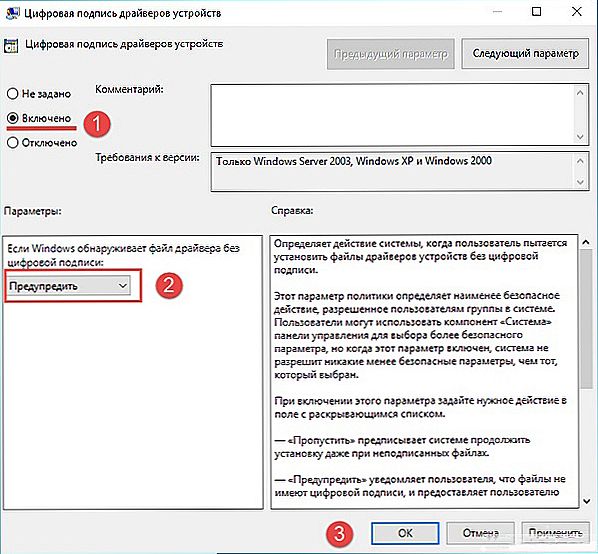Screen dimensions: 598x554
Task: Click the help text scrollbar up arrow
Action: (586, 242)
